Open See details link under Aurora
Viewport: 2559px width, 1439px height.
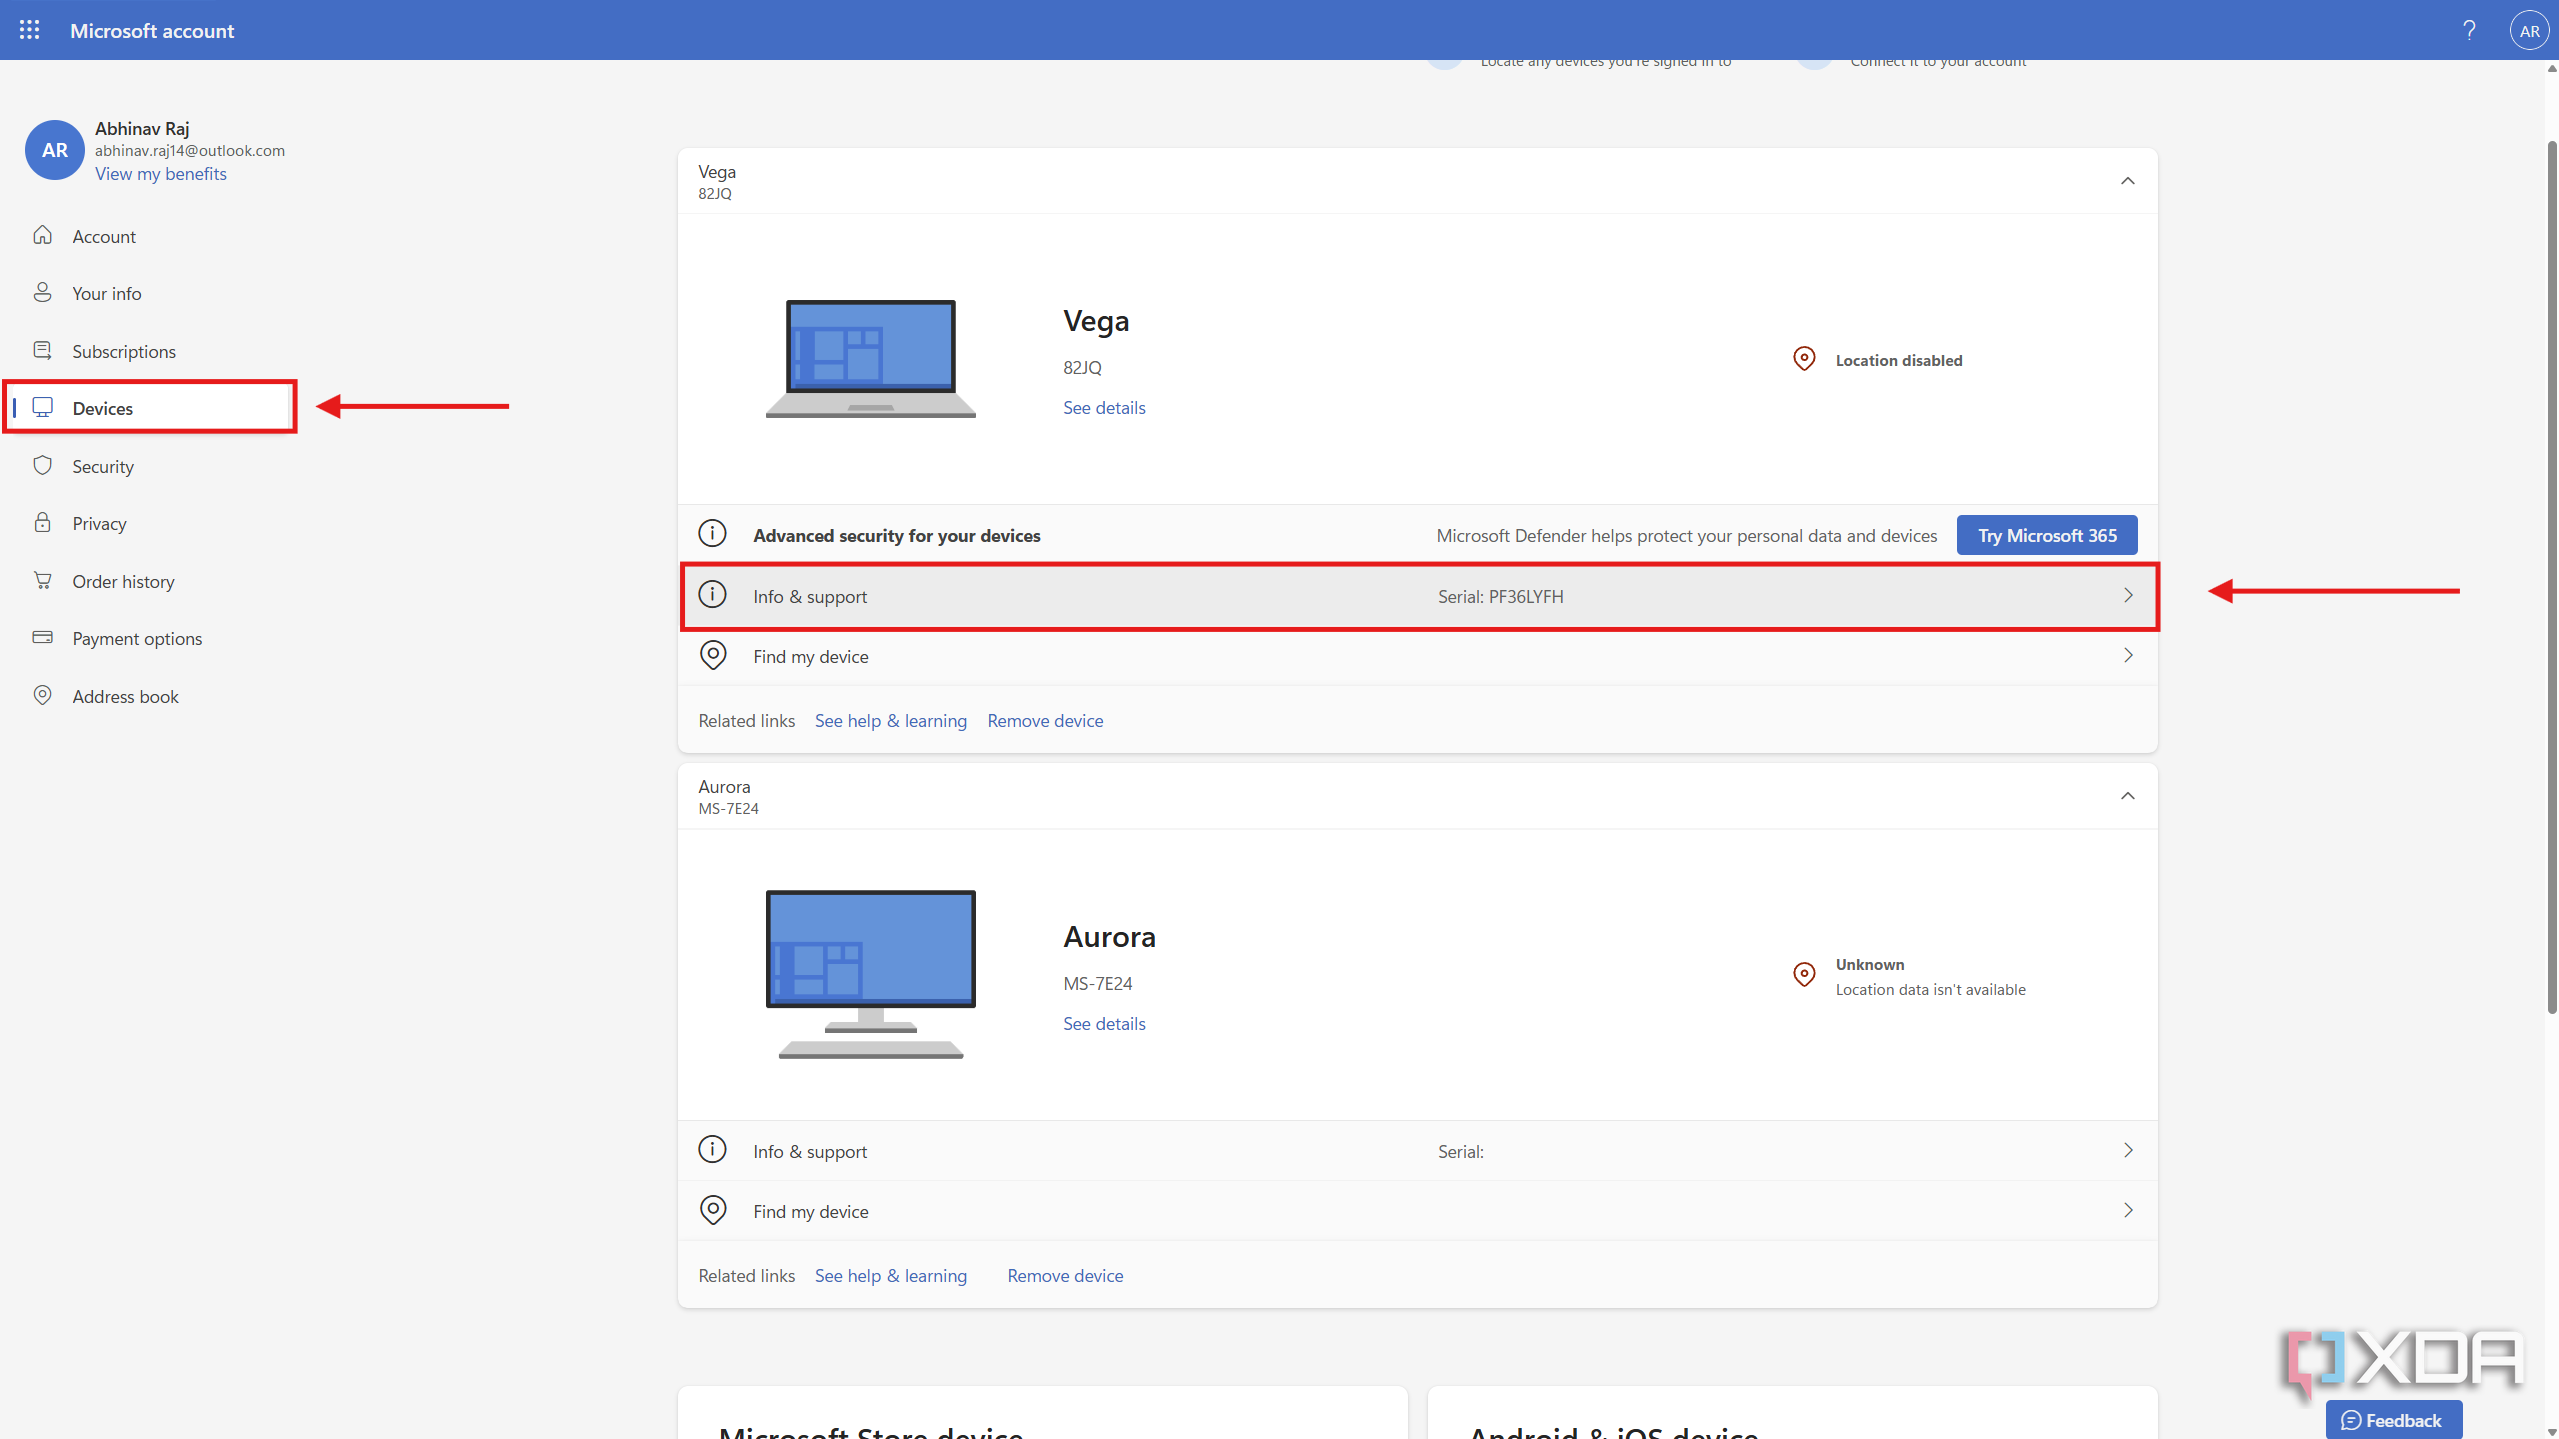click(x=1104, y=1024)
